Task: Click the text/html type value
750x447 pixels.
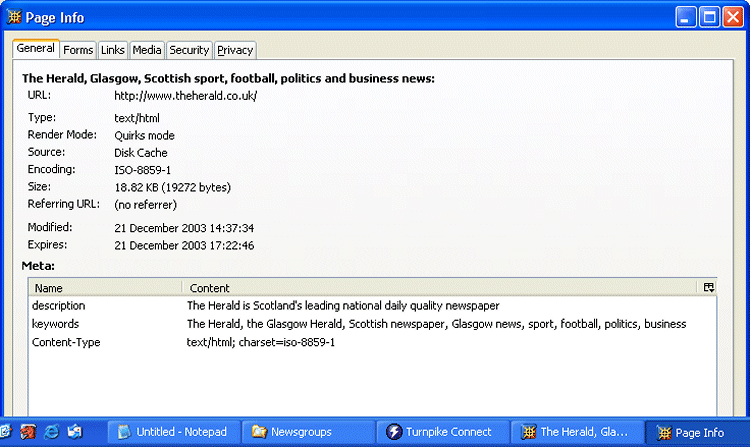Action: coord(137,118)
